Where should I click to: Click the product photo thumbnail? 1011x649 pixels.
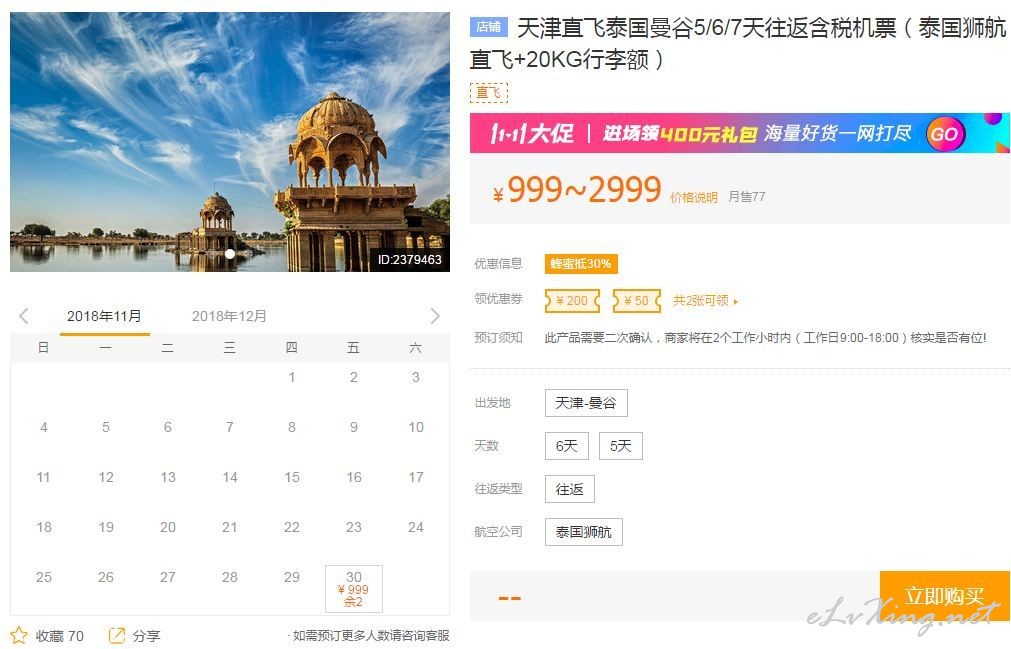[230, 142]
